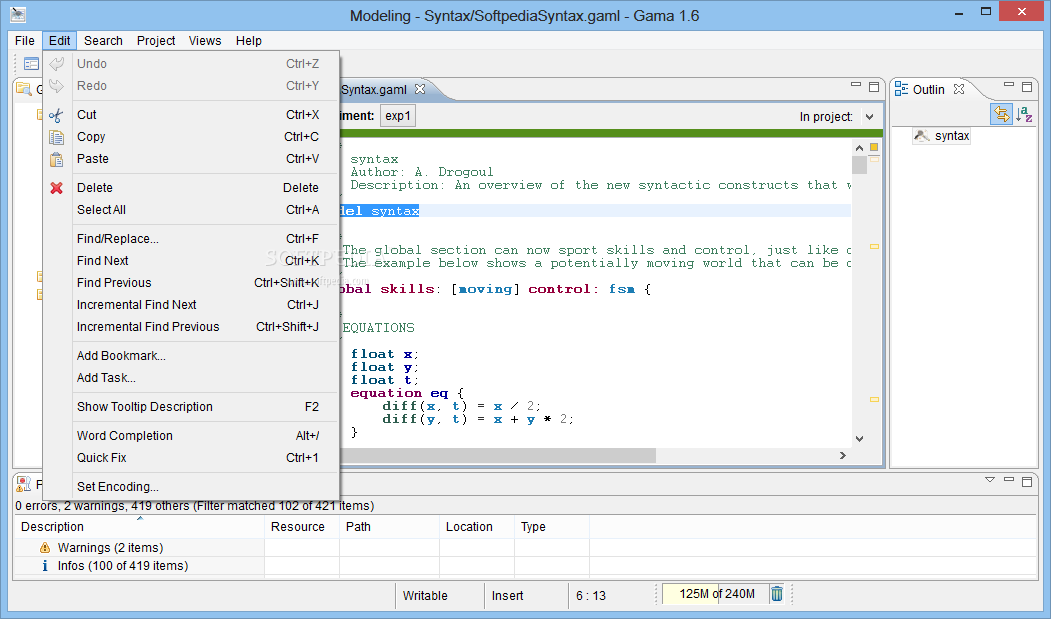Choose Quick Fix entry
Viewport: 1051px width, 619px height.
point(192,458)
